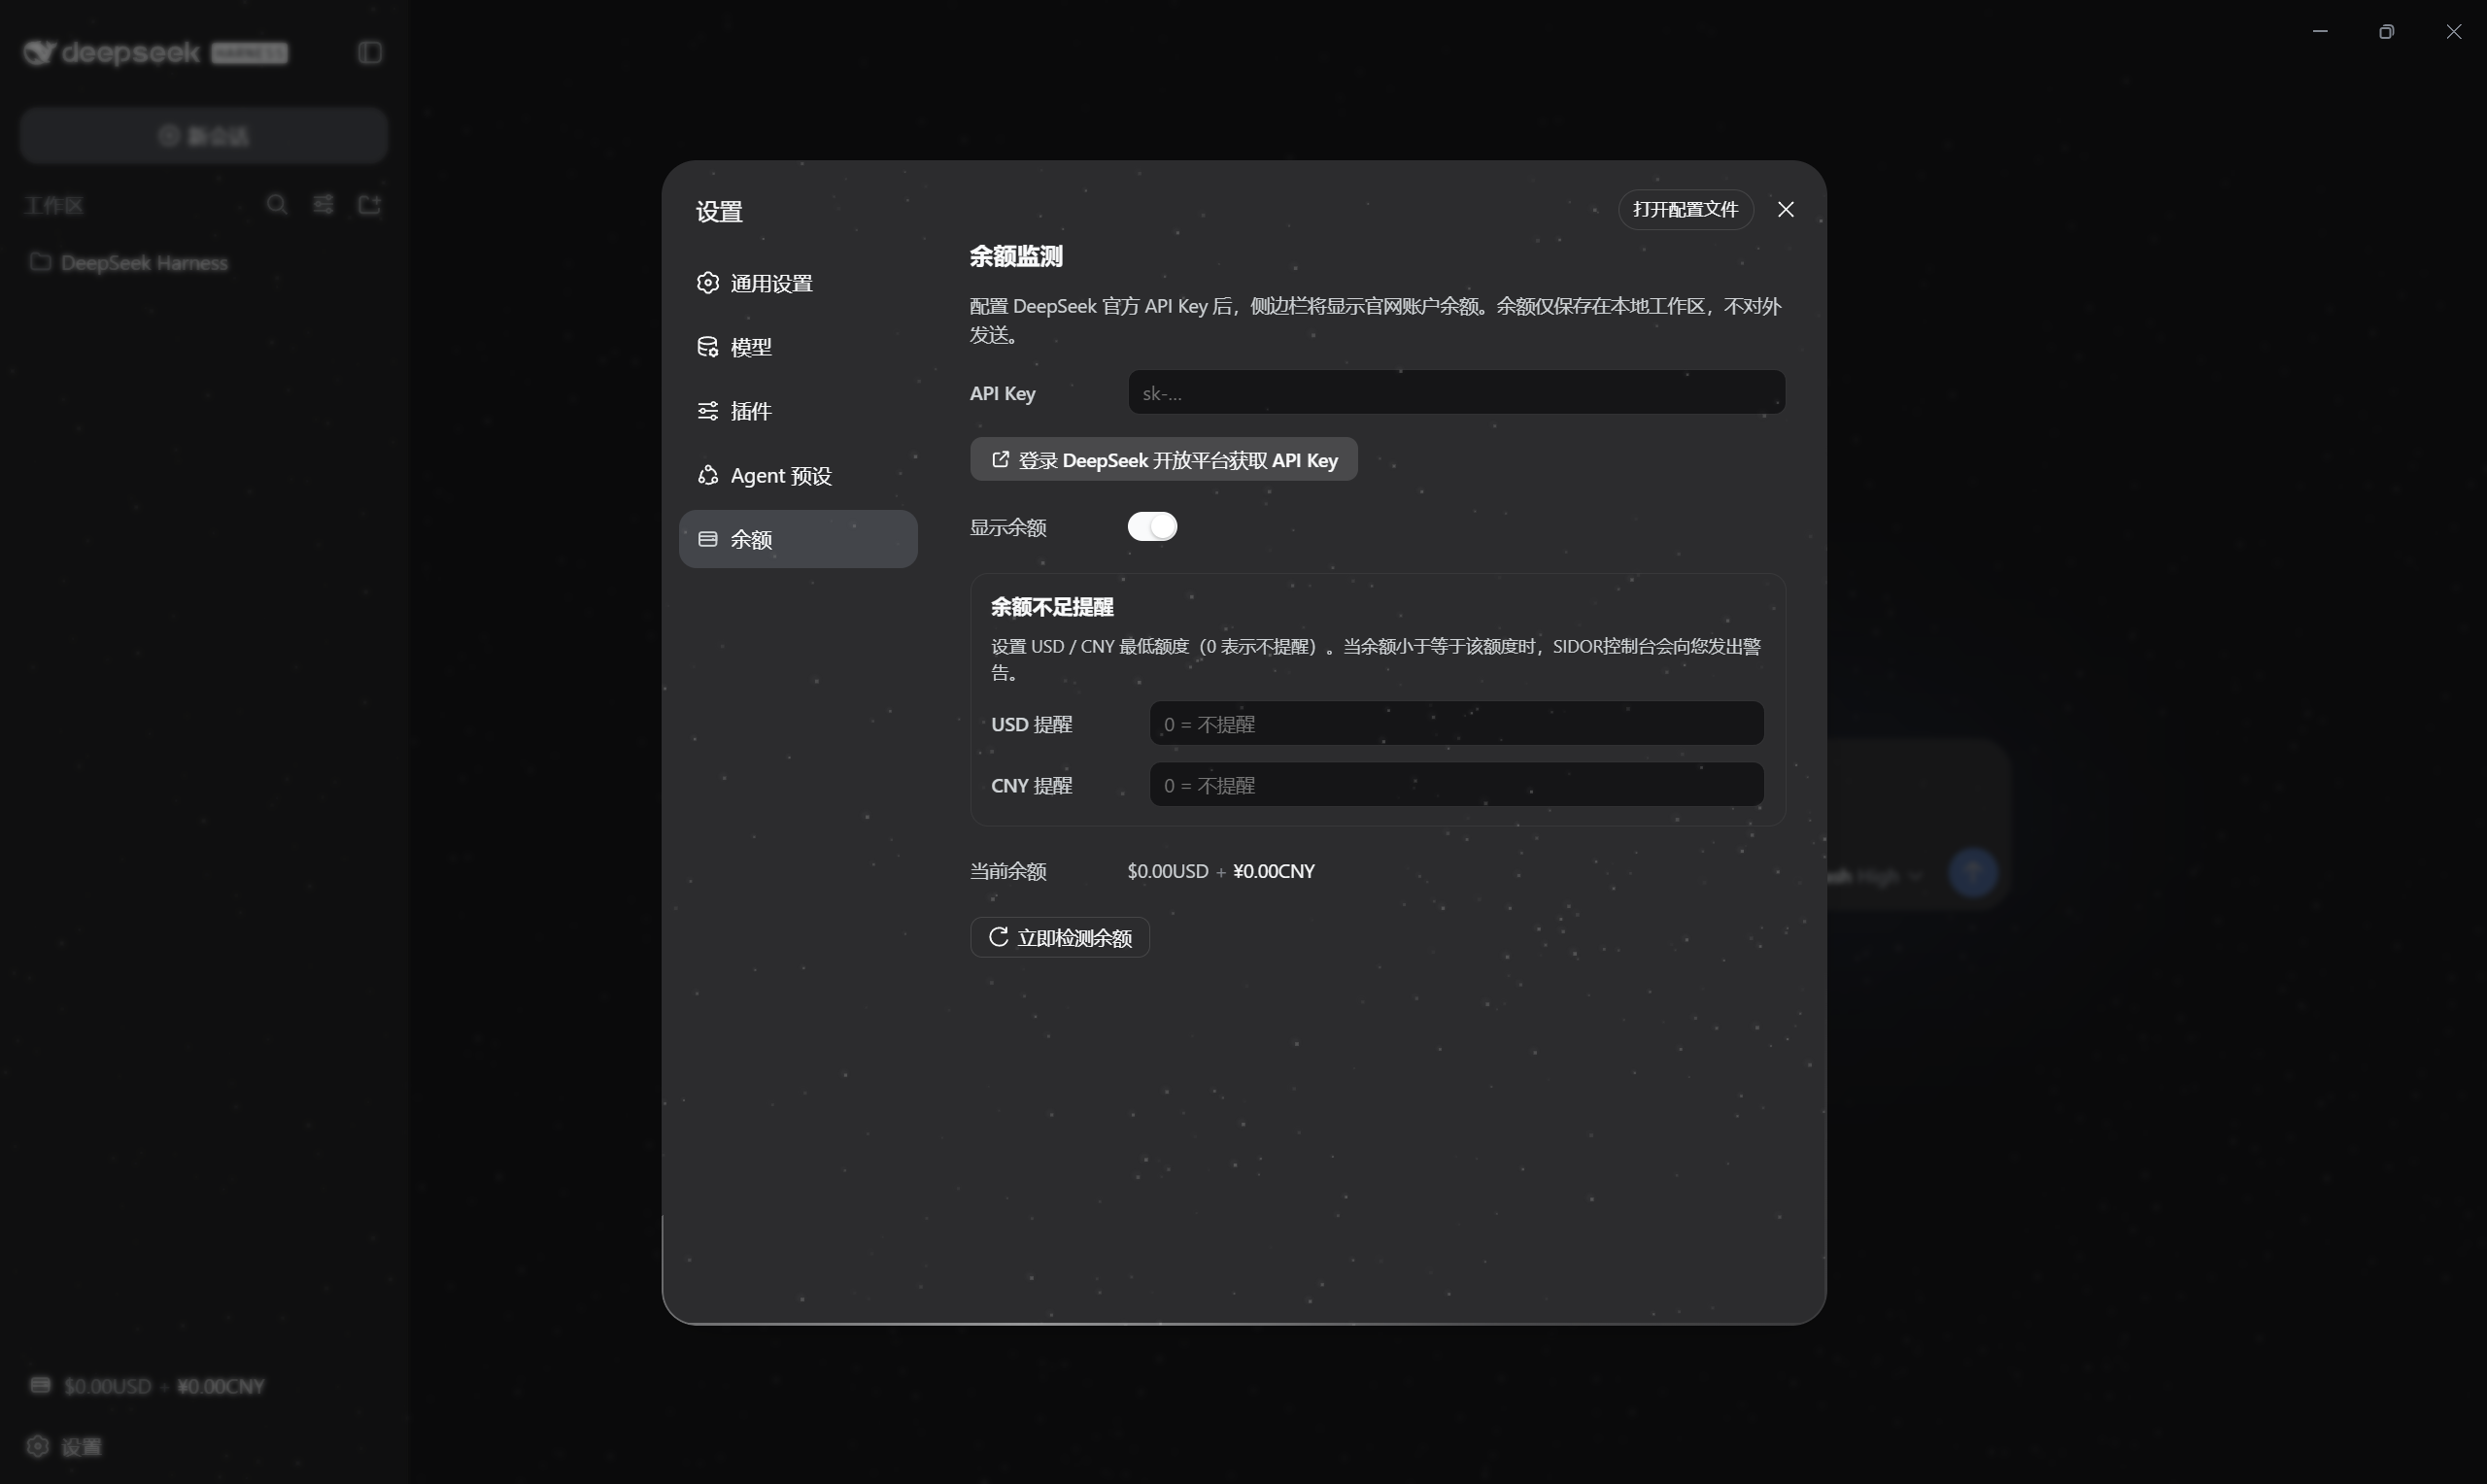Open the 通用设置 settings tab
Viewport: 2487px width, 1484px height.
[x=797, y=283]
